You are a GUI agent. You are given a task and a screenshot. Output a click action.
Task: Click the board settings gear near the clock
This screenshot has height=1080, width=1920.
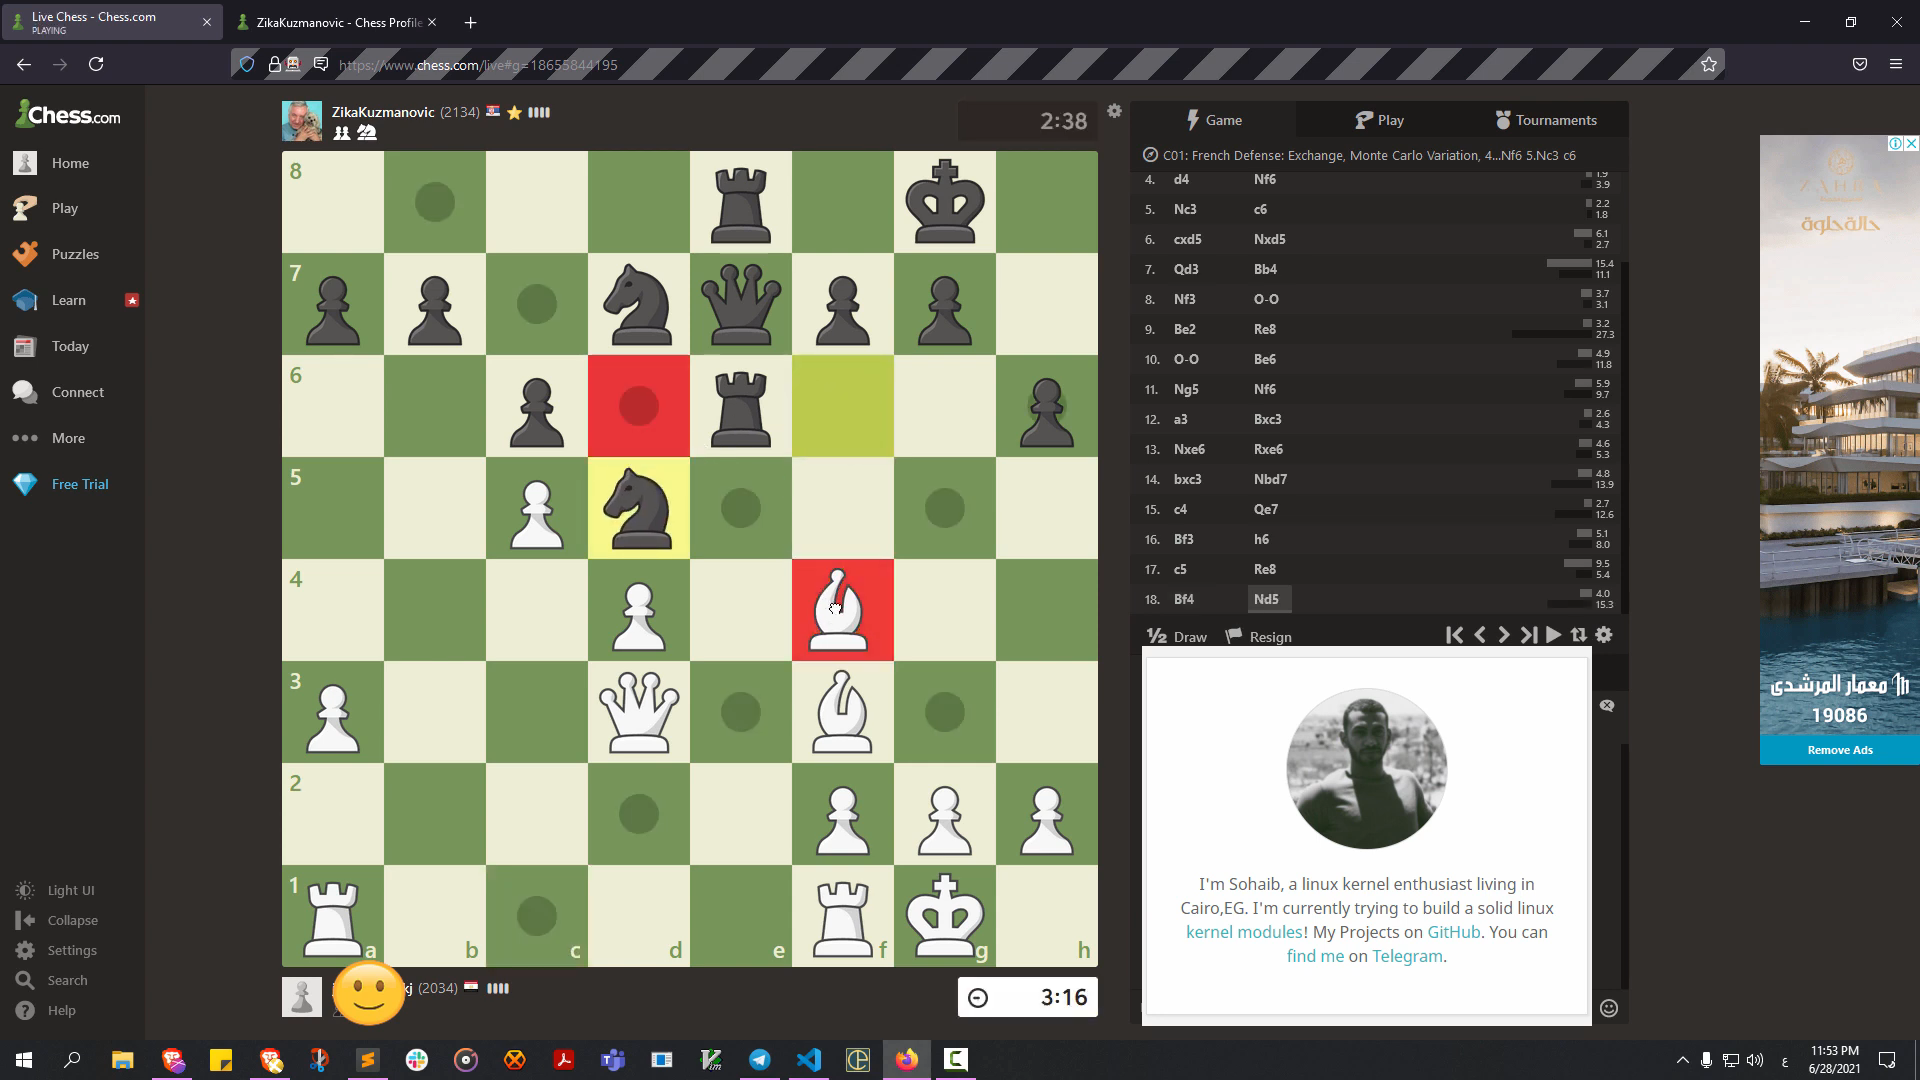1114,111
